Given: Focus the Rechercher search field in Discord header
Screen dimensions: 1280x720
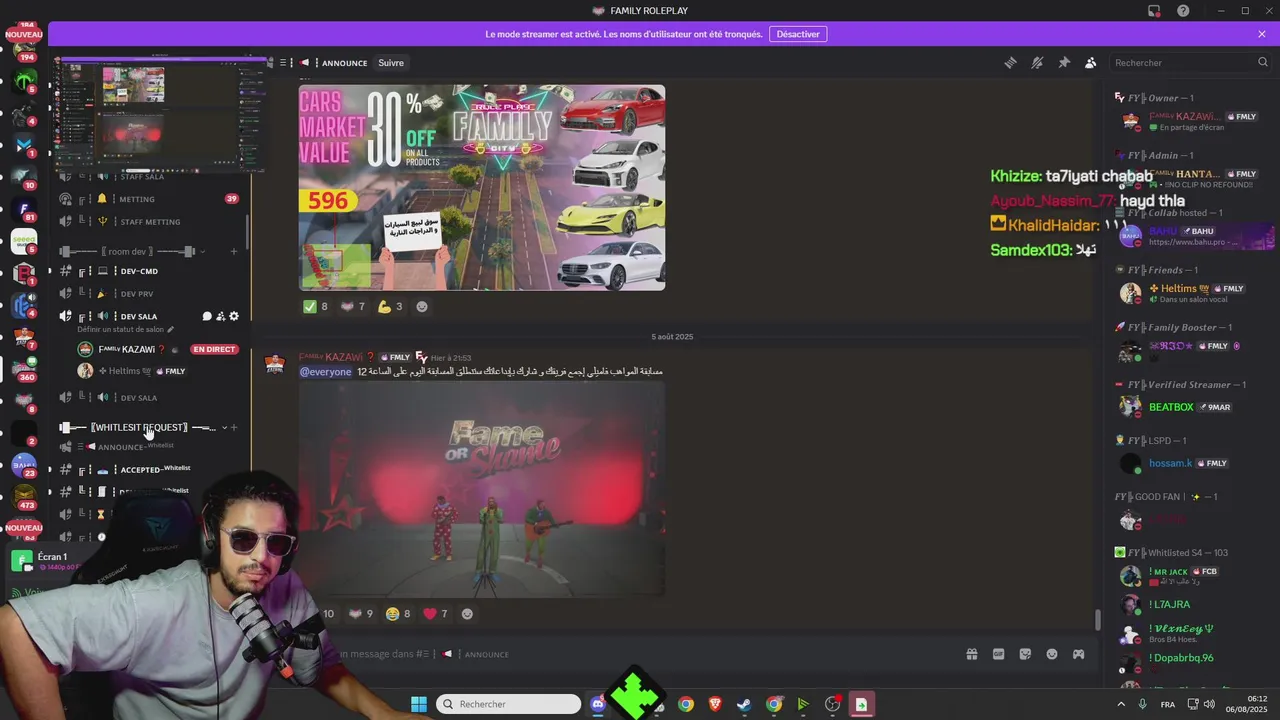Looking at the screenshot, I should pos(1190,62).
